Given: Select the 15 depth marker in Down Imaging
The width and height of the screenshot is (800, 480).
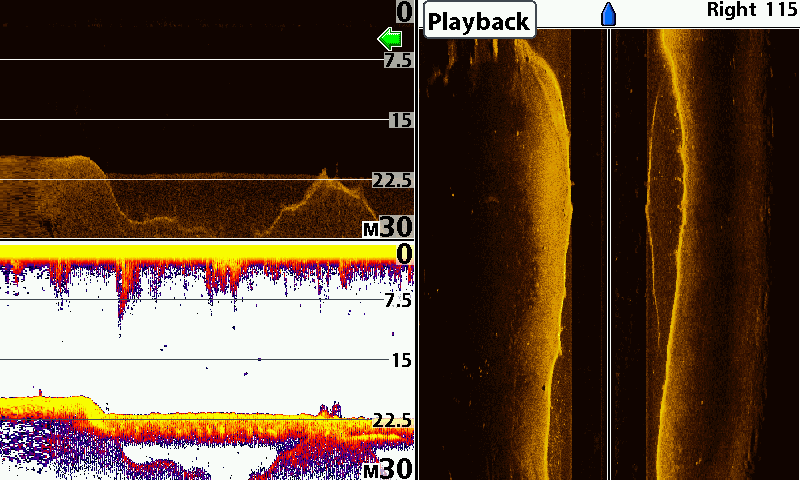Looking at the screenshot, I should (x=401, y=120).
